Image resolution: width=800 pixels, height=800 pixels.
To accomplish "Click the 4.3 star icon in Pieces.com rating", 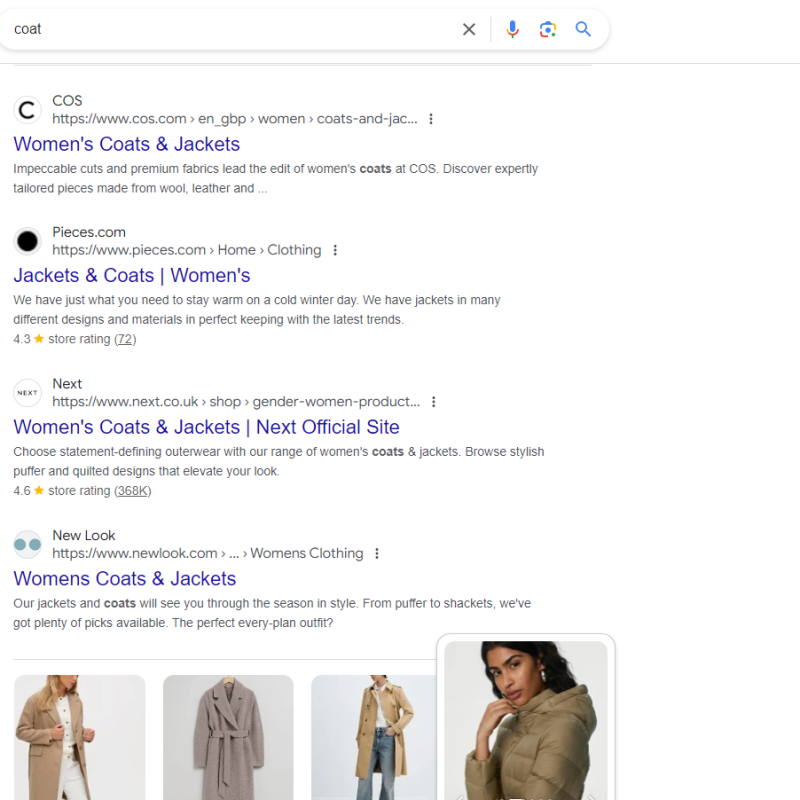I will pyautogui.click(x=39, y=339).
